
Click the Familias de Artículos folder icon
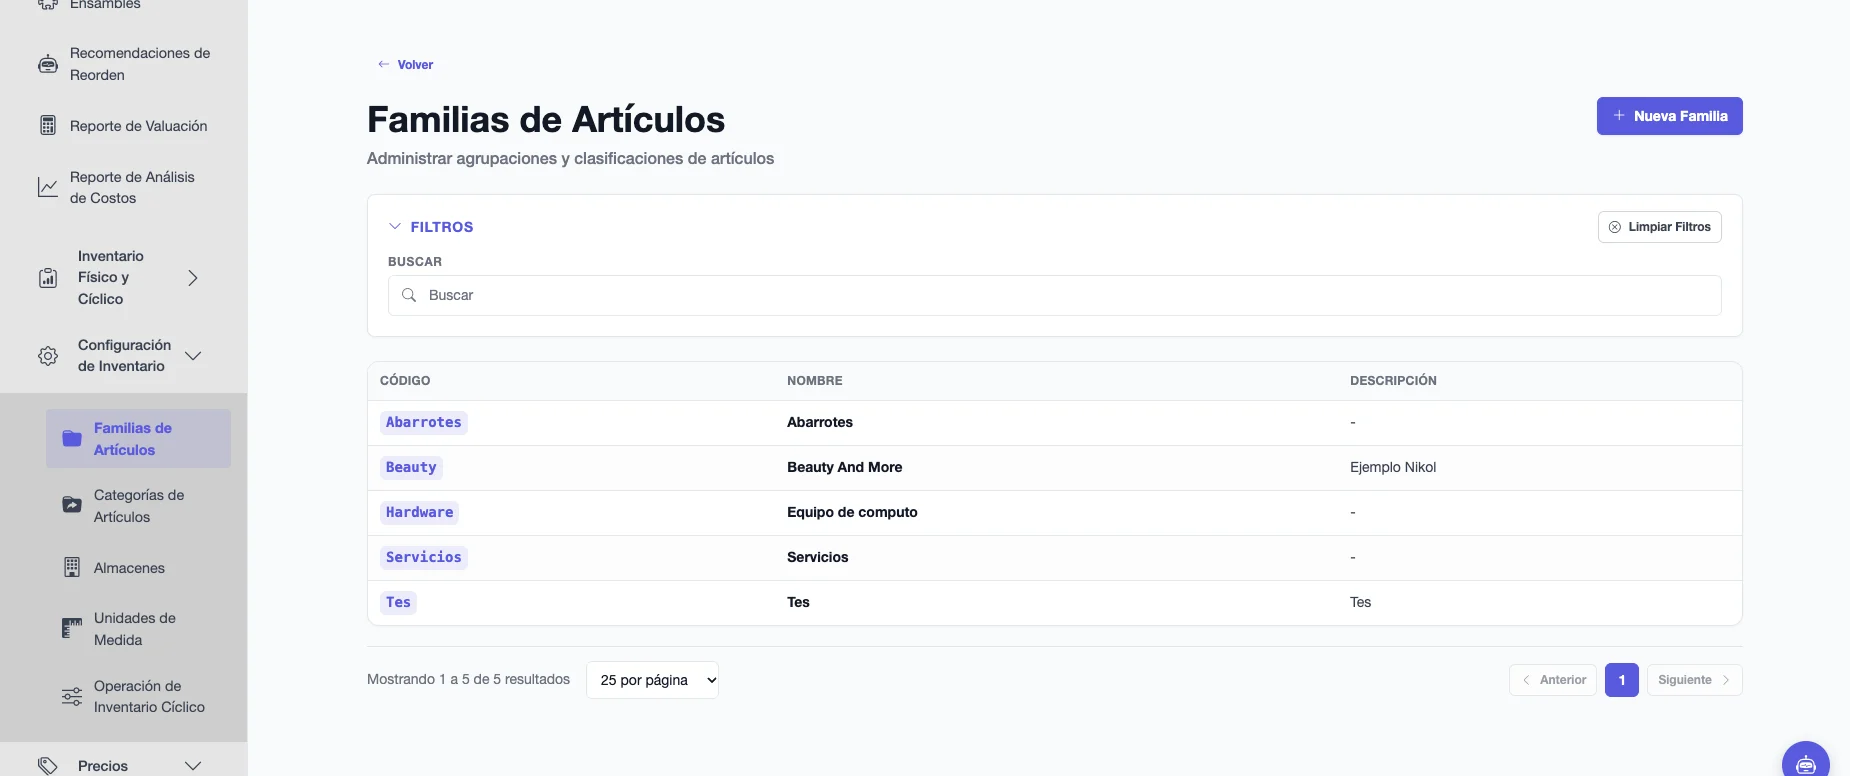(72, 438)
